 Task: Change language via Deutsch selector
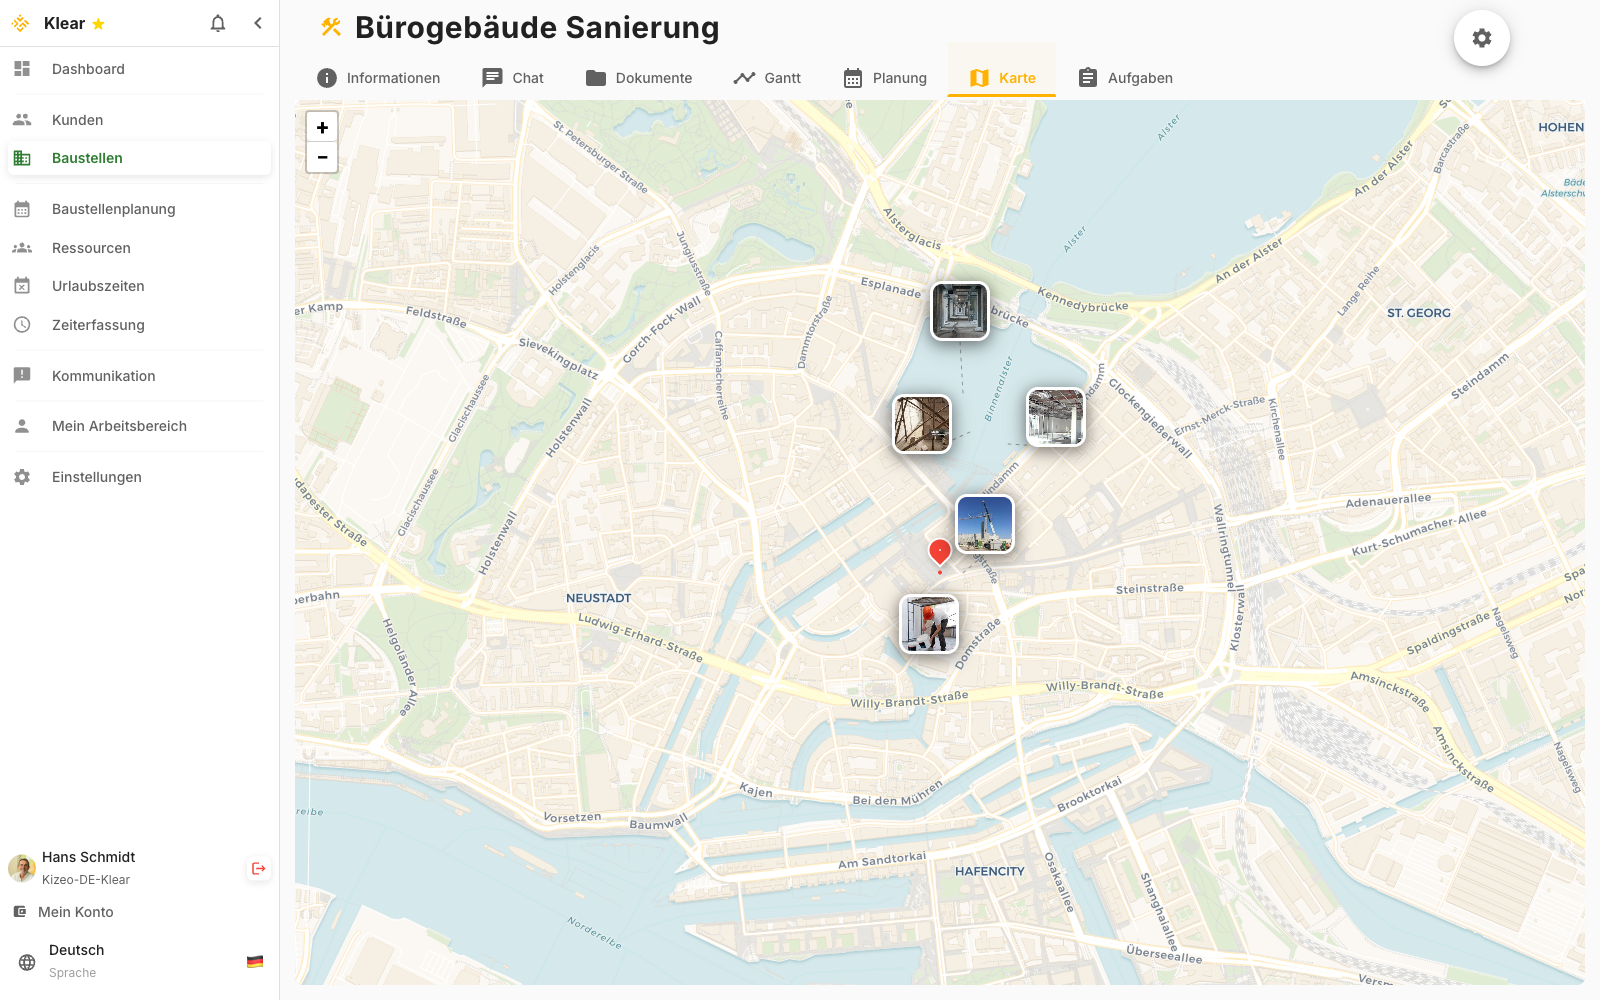tap(140, 961)
